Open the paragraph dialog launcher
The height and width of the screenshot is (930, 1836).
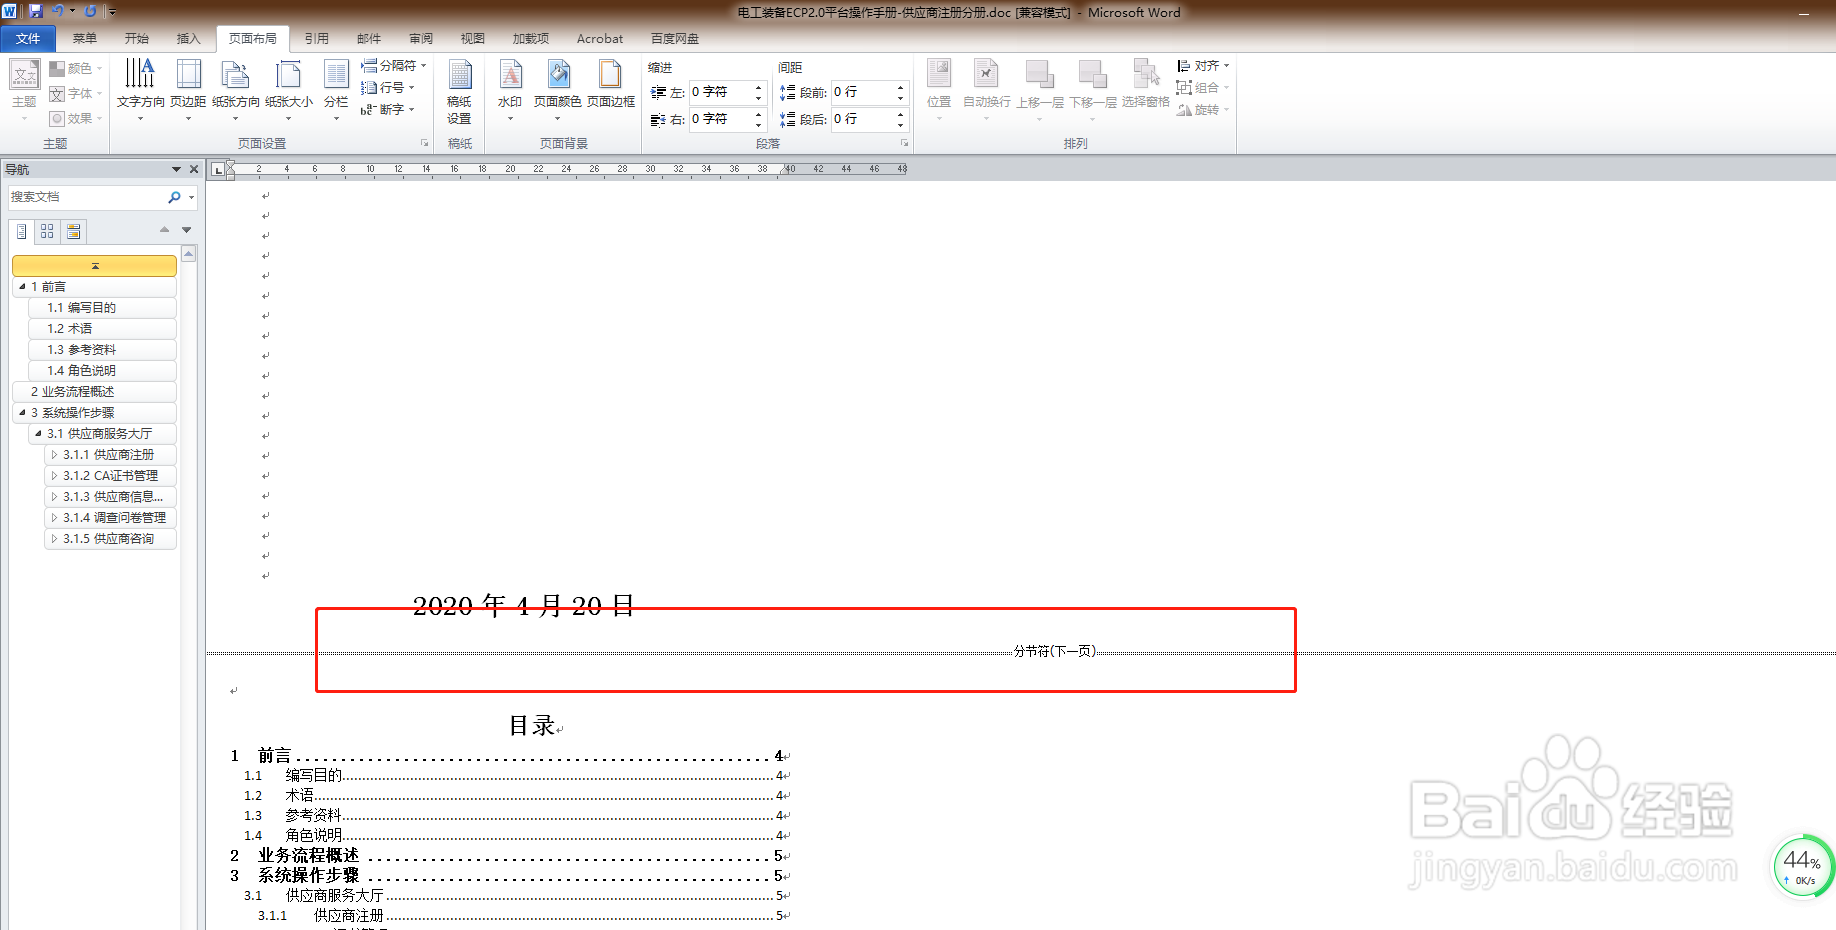coord(905,143)
